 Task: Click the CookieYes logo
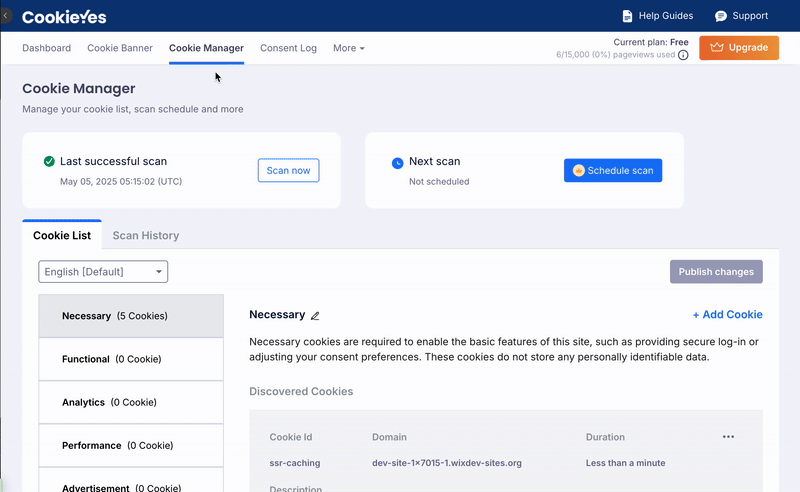[64, 17]
